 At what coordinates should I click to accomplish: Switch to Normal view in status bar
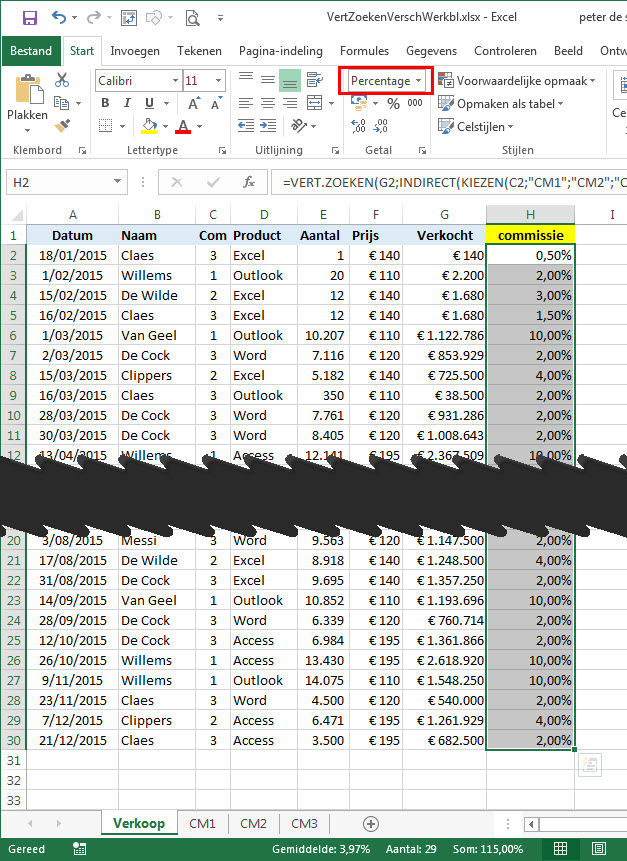tap(560, 849)
